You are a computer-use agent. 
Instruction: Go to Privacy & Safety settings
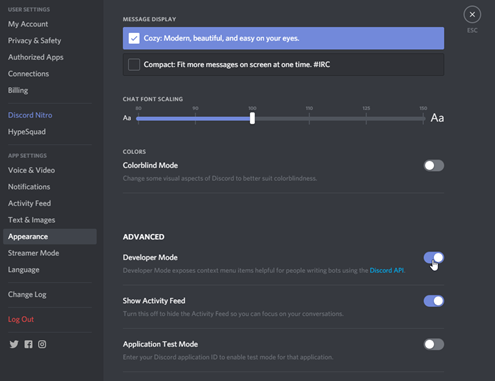pos(34,41)
